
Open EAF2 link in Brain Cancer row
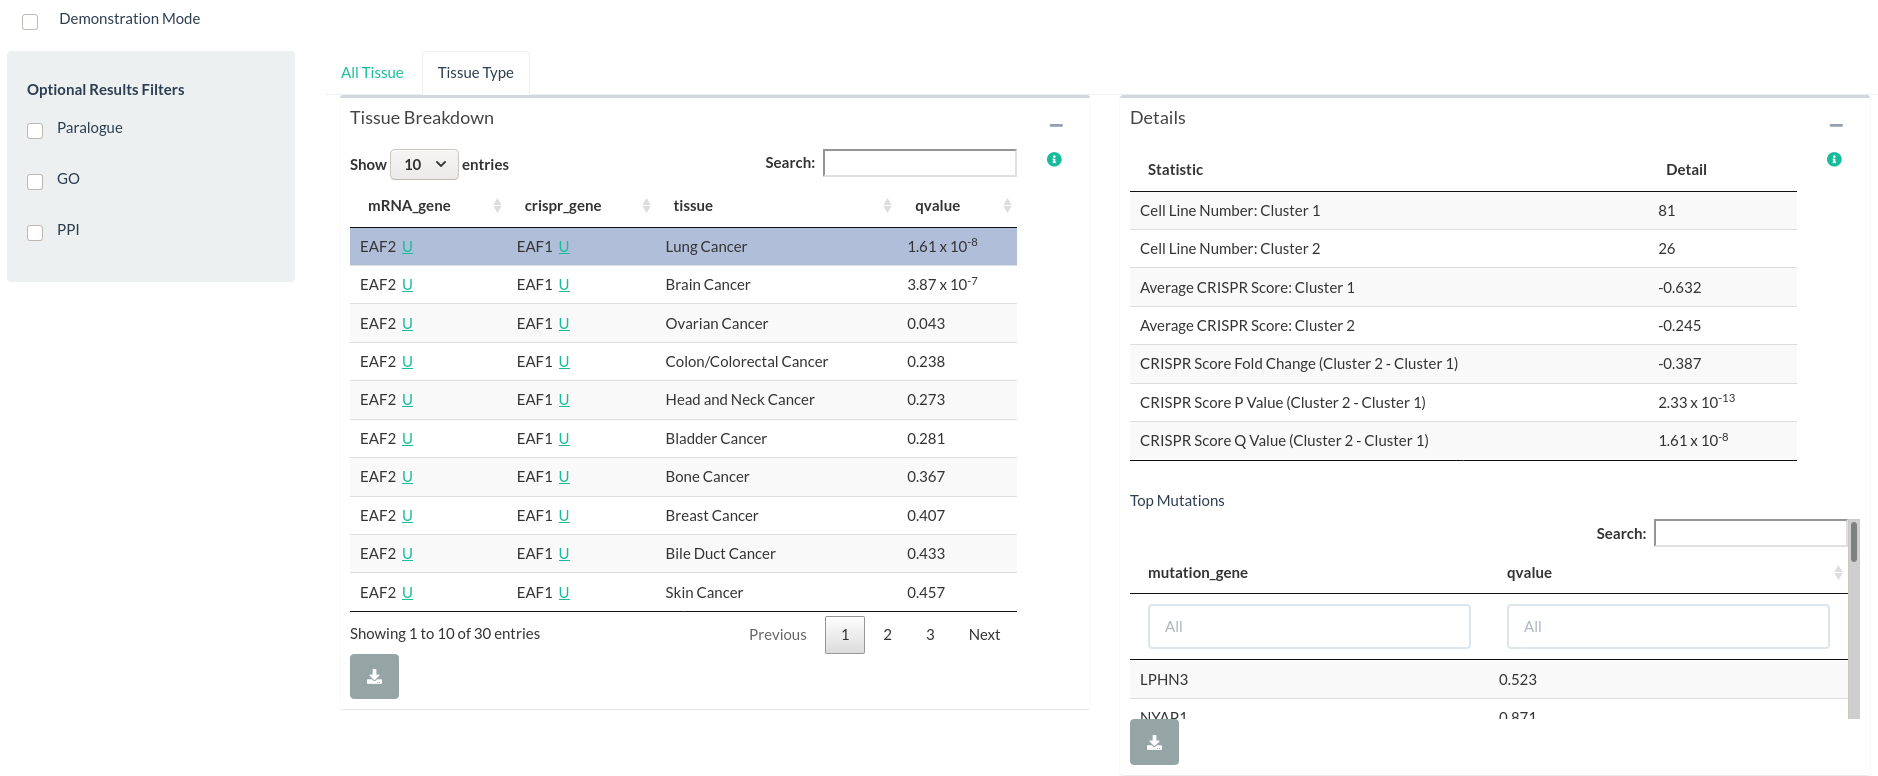point(407,285)
